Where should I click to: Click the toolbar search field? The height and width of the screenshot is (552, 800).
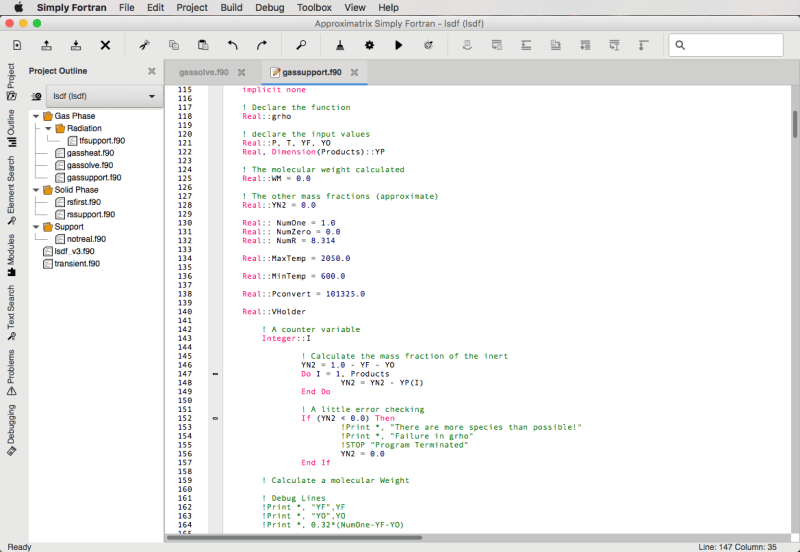[x=726, y=45]
